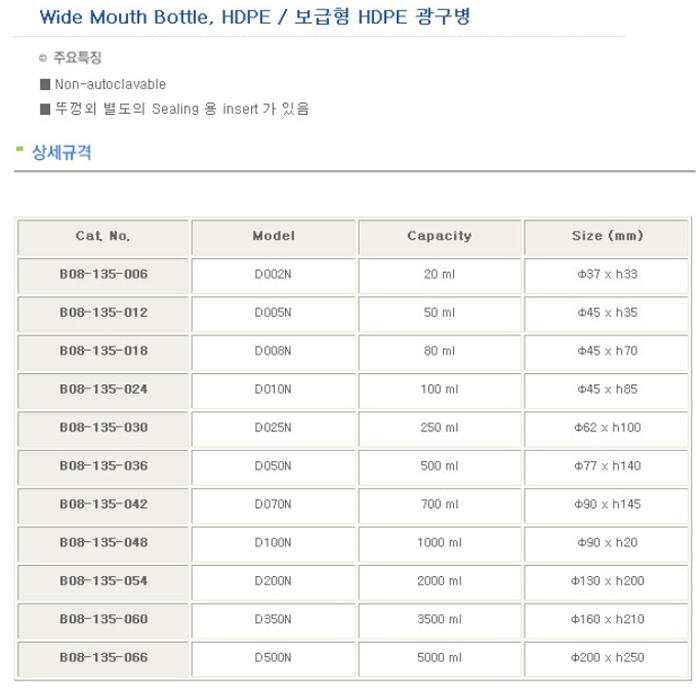Select the Size (mm) column header
Viewport: 700px width, 695px height.
[x=607, y=236]
